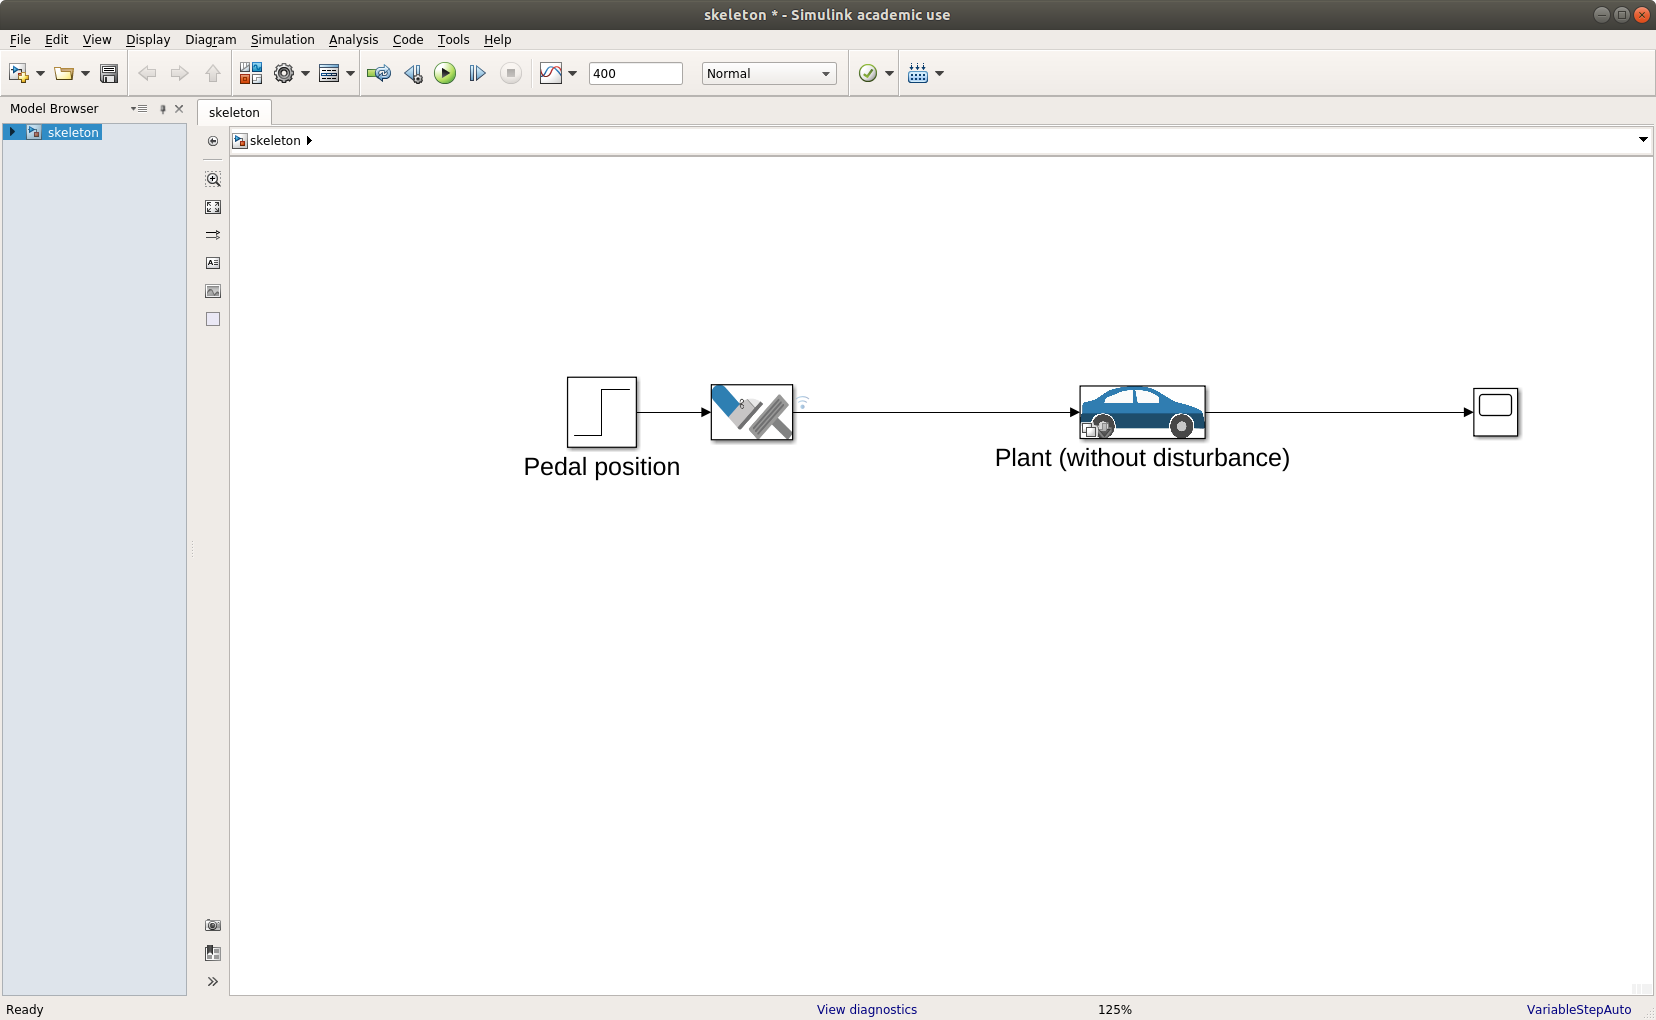
Task: Expand the palette with double chevron
Action: (x=213, y=981)
